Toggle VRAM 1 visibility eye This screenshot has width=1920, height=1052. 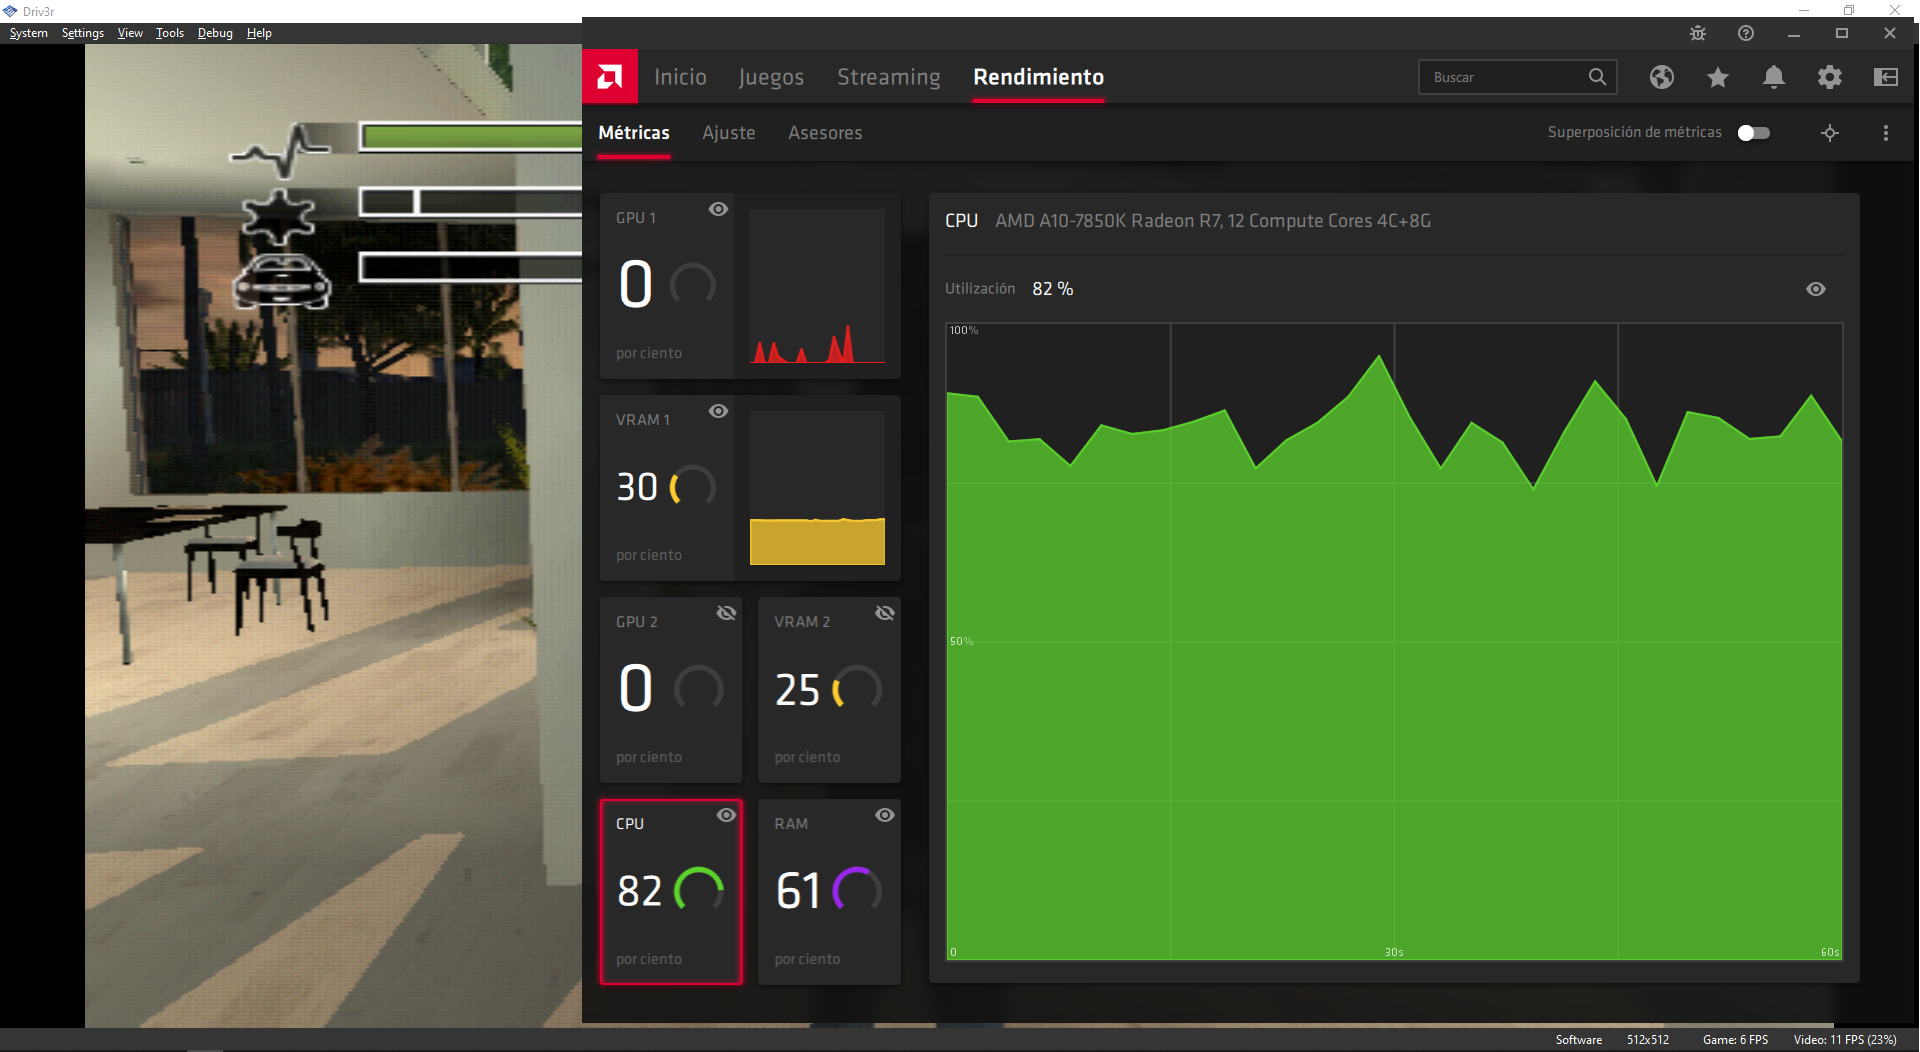pyautogui.click(x=718, y=411)
